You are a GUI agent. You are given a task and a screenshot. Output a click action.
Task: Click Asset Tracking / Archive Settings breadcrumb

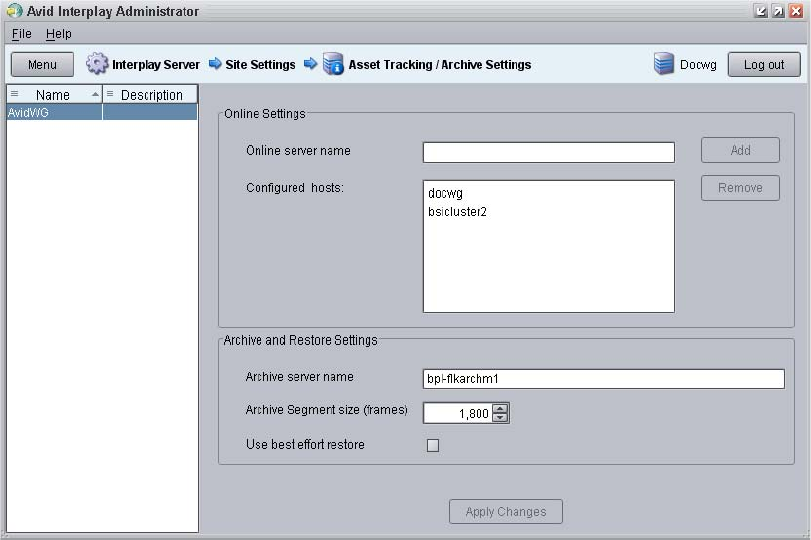[x=440, y=65]
